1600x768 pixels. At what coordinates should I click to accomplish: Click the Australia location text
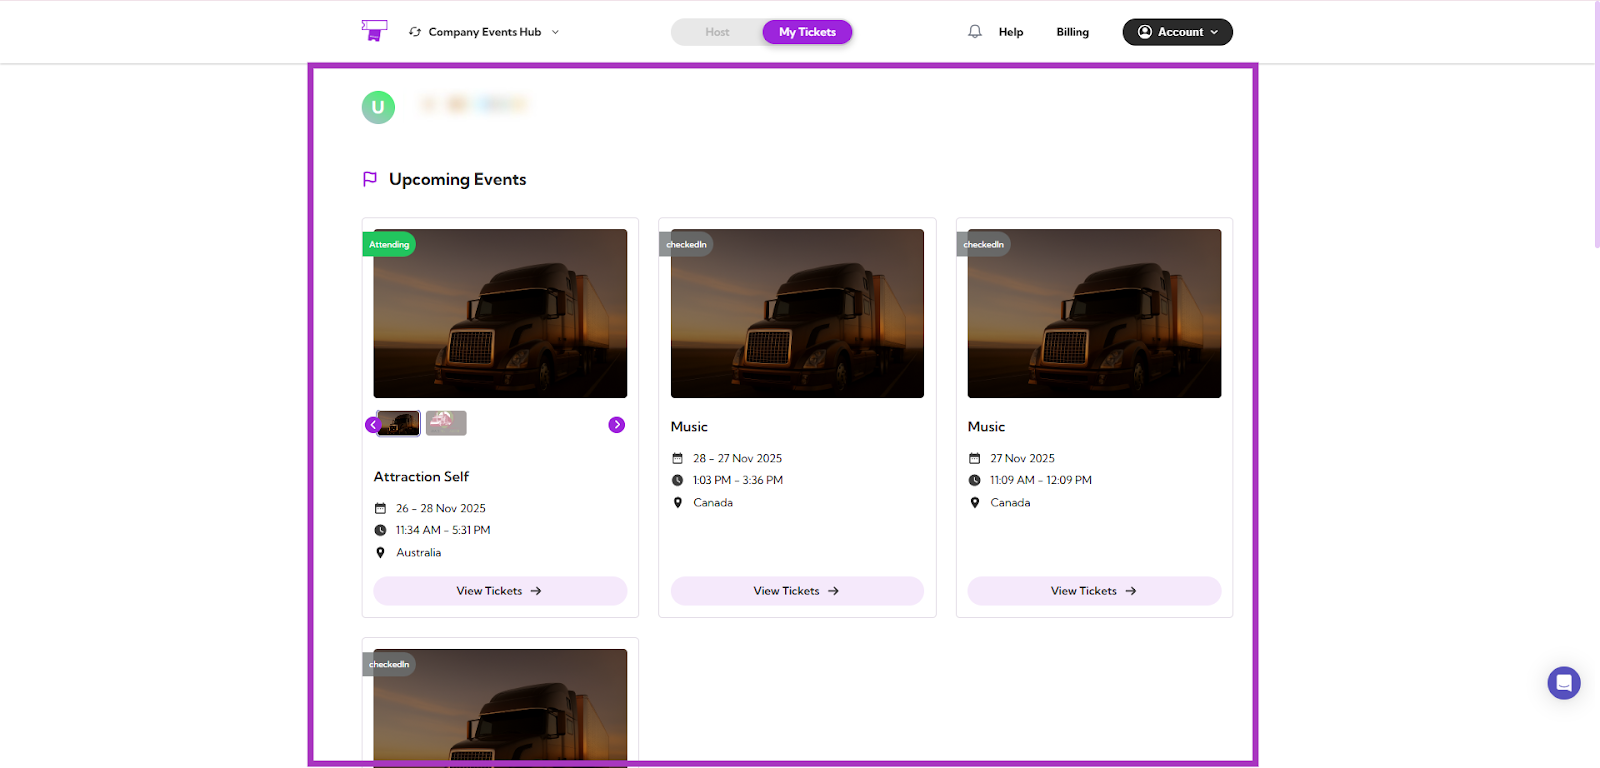click(418, 553)
